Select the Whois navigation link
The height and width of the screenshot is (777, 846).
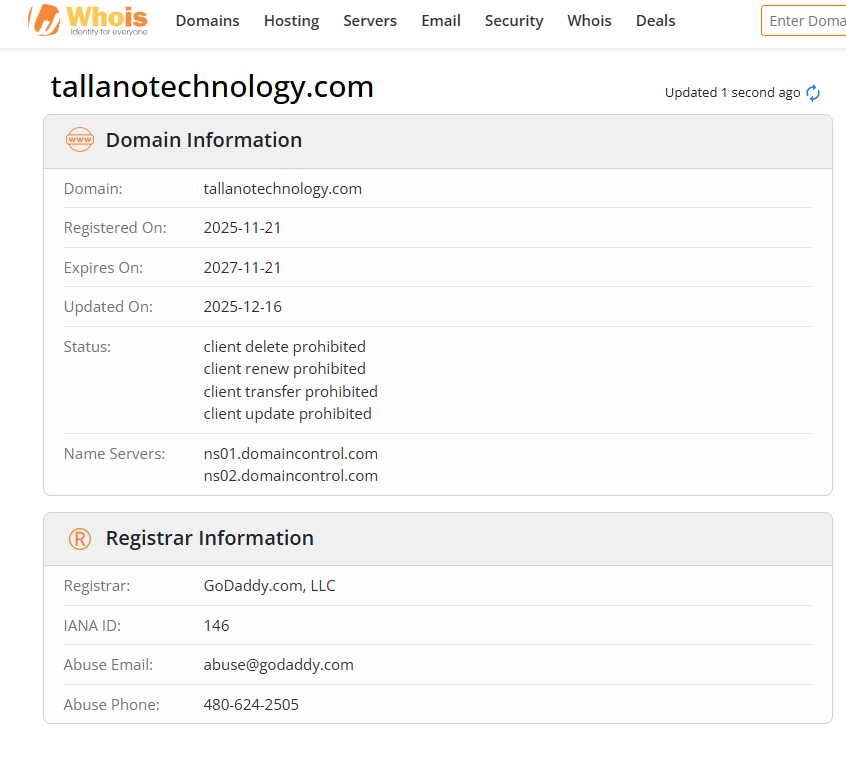(x=589, y=21)
